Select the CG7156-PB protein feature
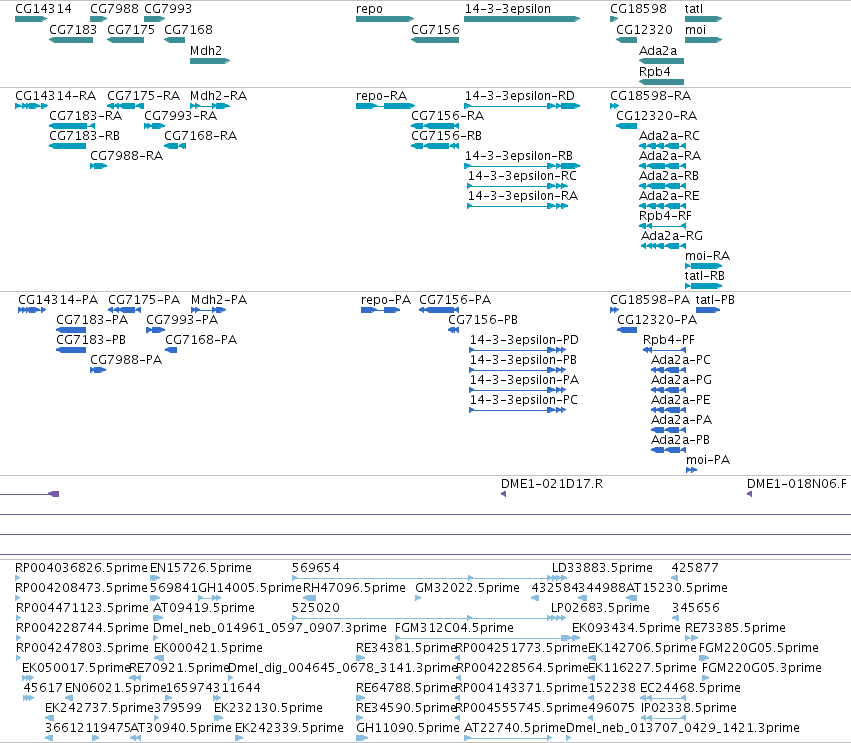Screen dimensions: 851x743 tap(454, 330)
